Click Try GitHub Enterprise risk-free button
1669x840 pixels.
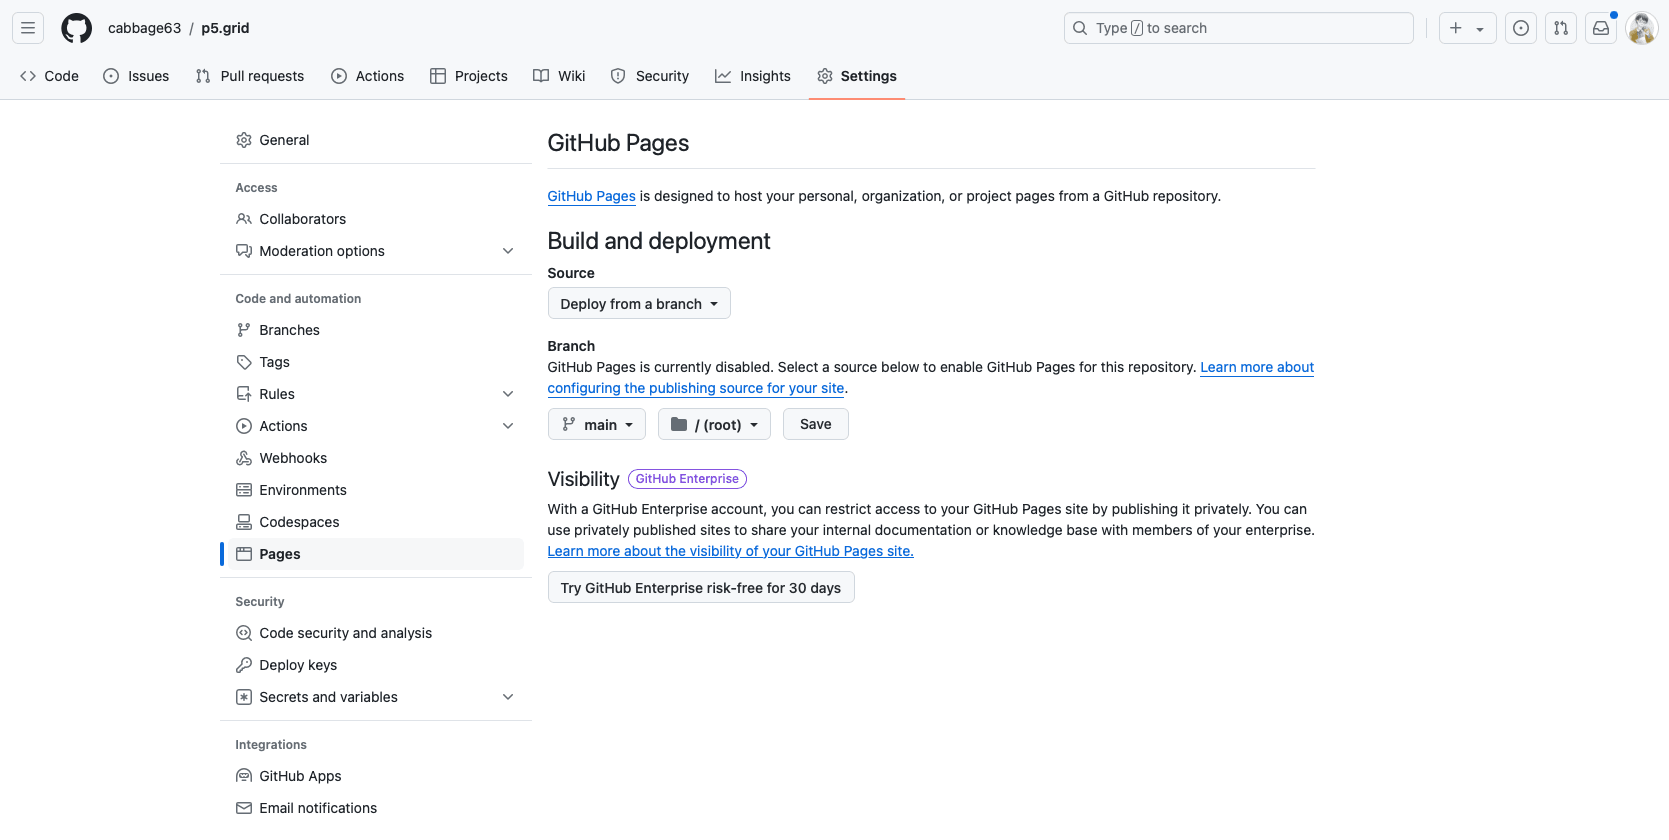point(700,588)
